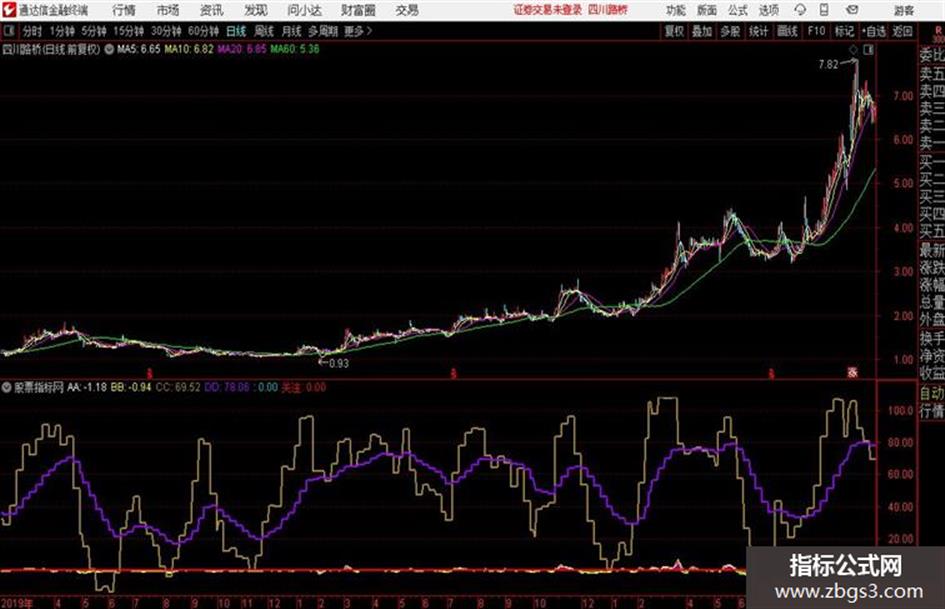Viewport: 945px width, 609px height.
Task: Switch to the 60分钟 period tab
Action: click(203, 31)
